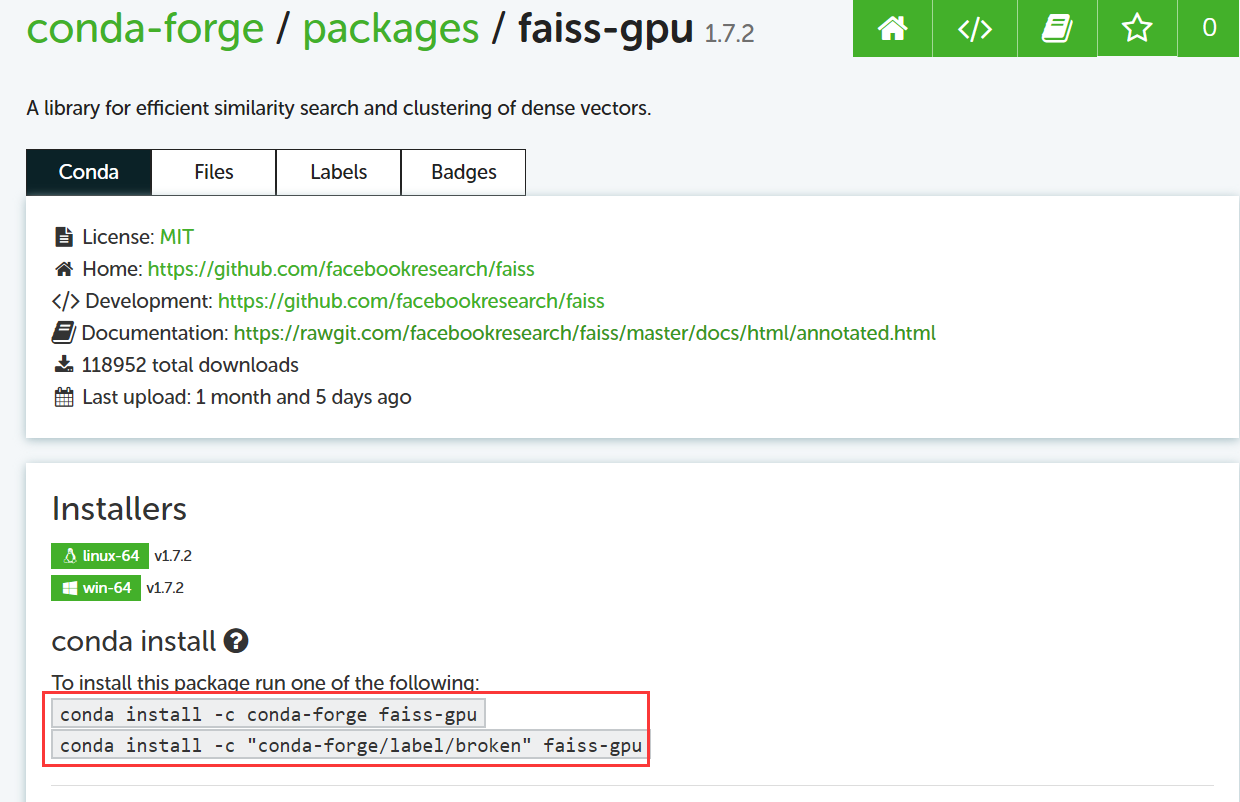Open the Home GitHub faiss link
This screenshot has height=802, width=1240.
coord(341,269)
